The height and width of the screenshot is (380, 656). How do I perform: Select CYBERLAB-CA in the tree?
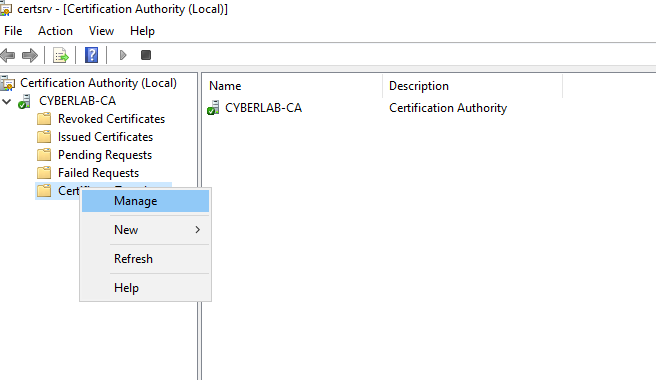coord(77,101)
